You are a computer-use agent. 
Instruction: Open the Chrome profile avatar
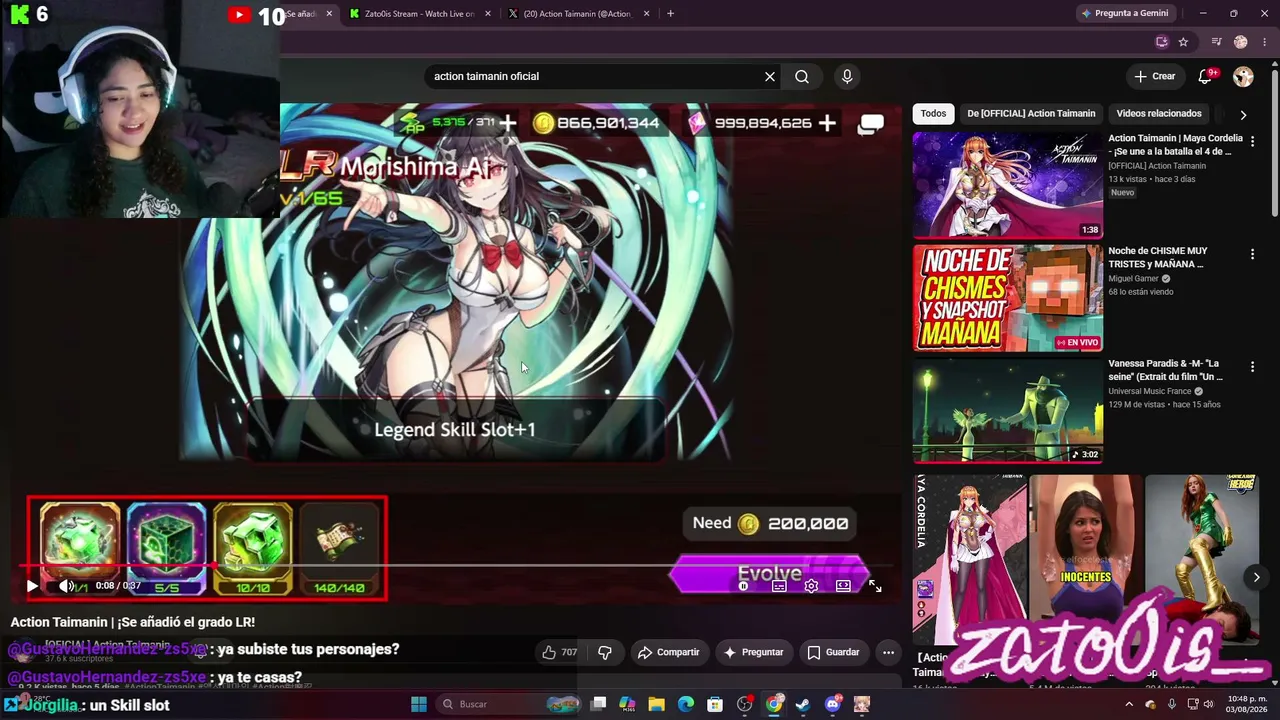click(1241, 42)
